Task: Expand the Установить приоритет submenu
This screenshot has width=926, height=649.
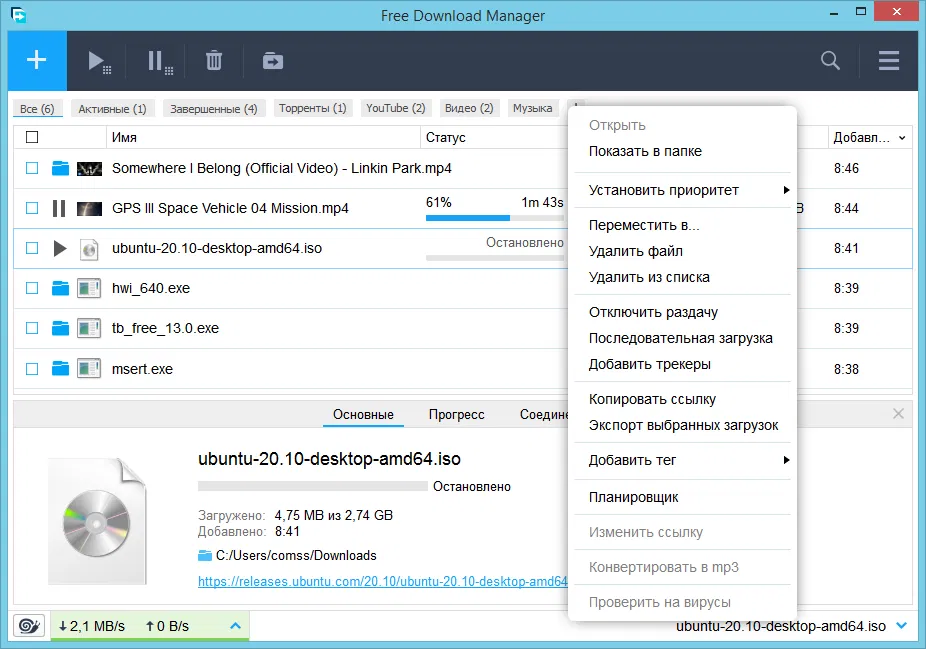Action: (x=682, y=190)
